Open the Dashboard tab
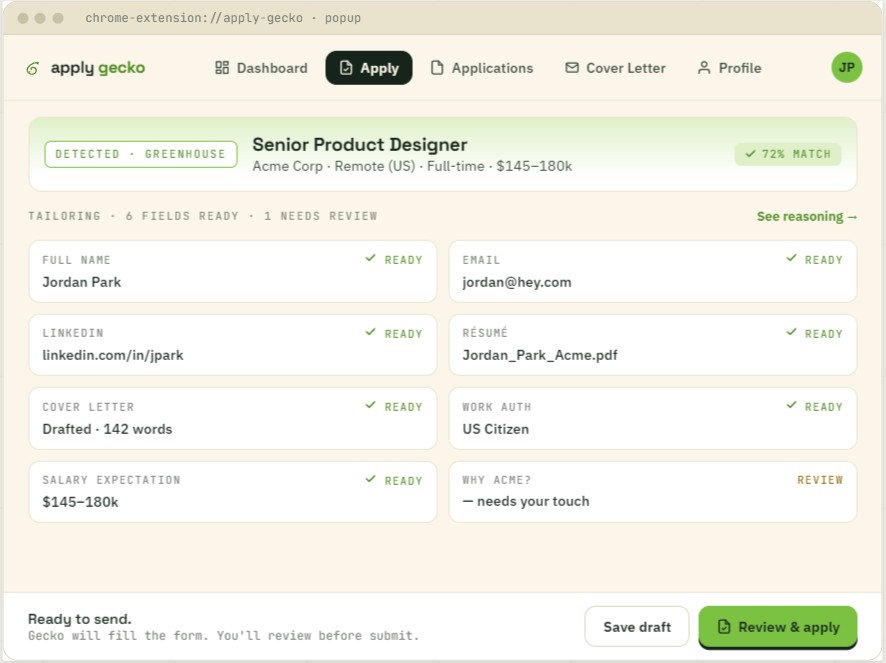The height and width of the screenshot is (663, 886). coord(261,68)
